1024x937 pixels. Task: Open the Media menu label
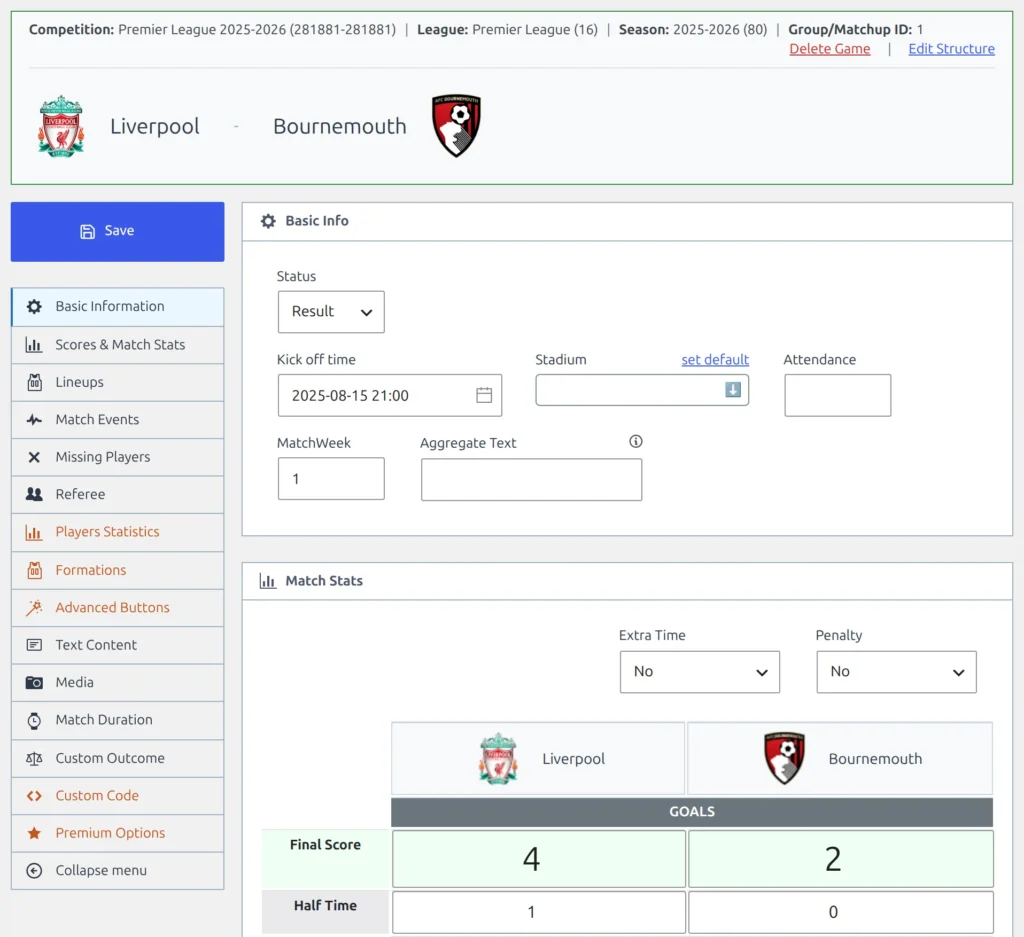74,682
